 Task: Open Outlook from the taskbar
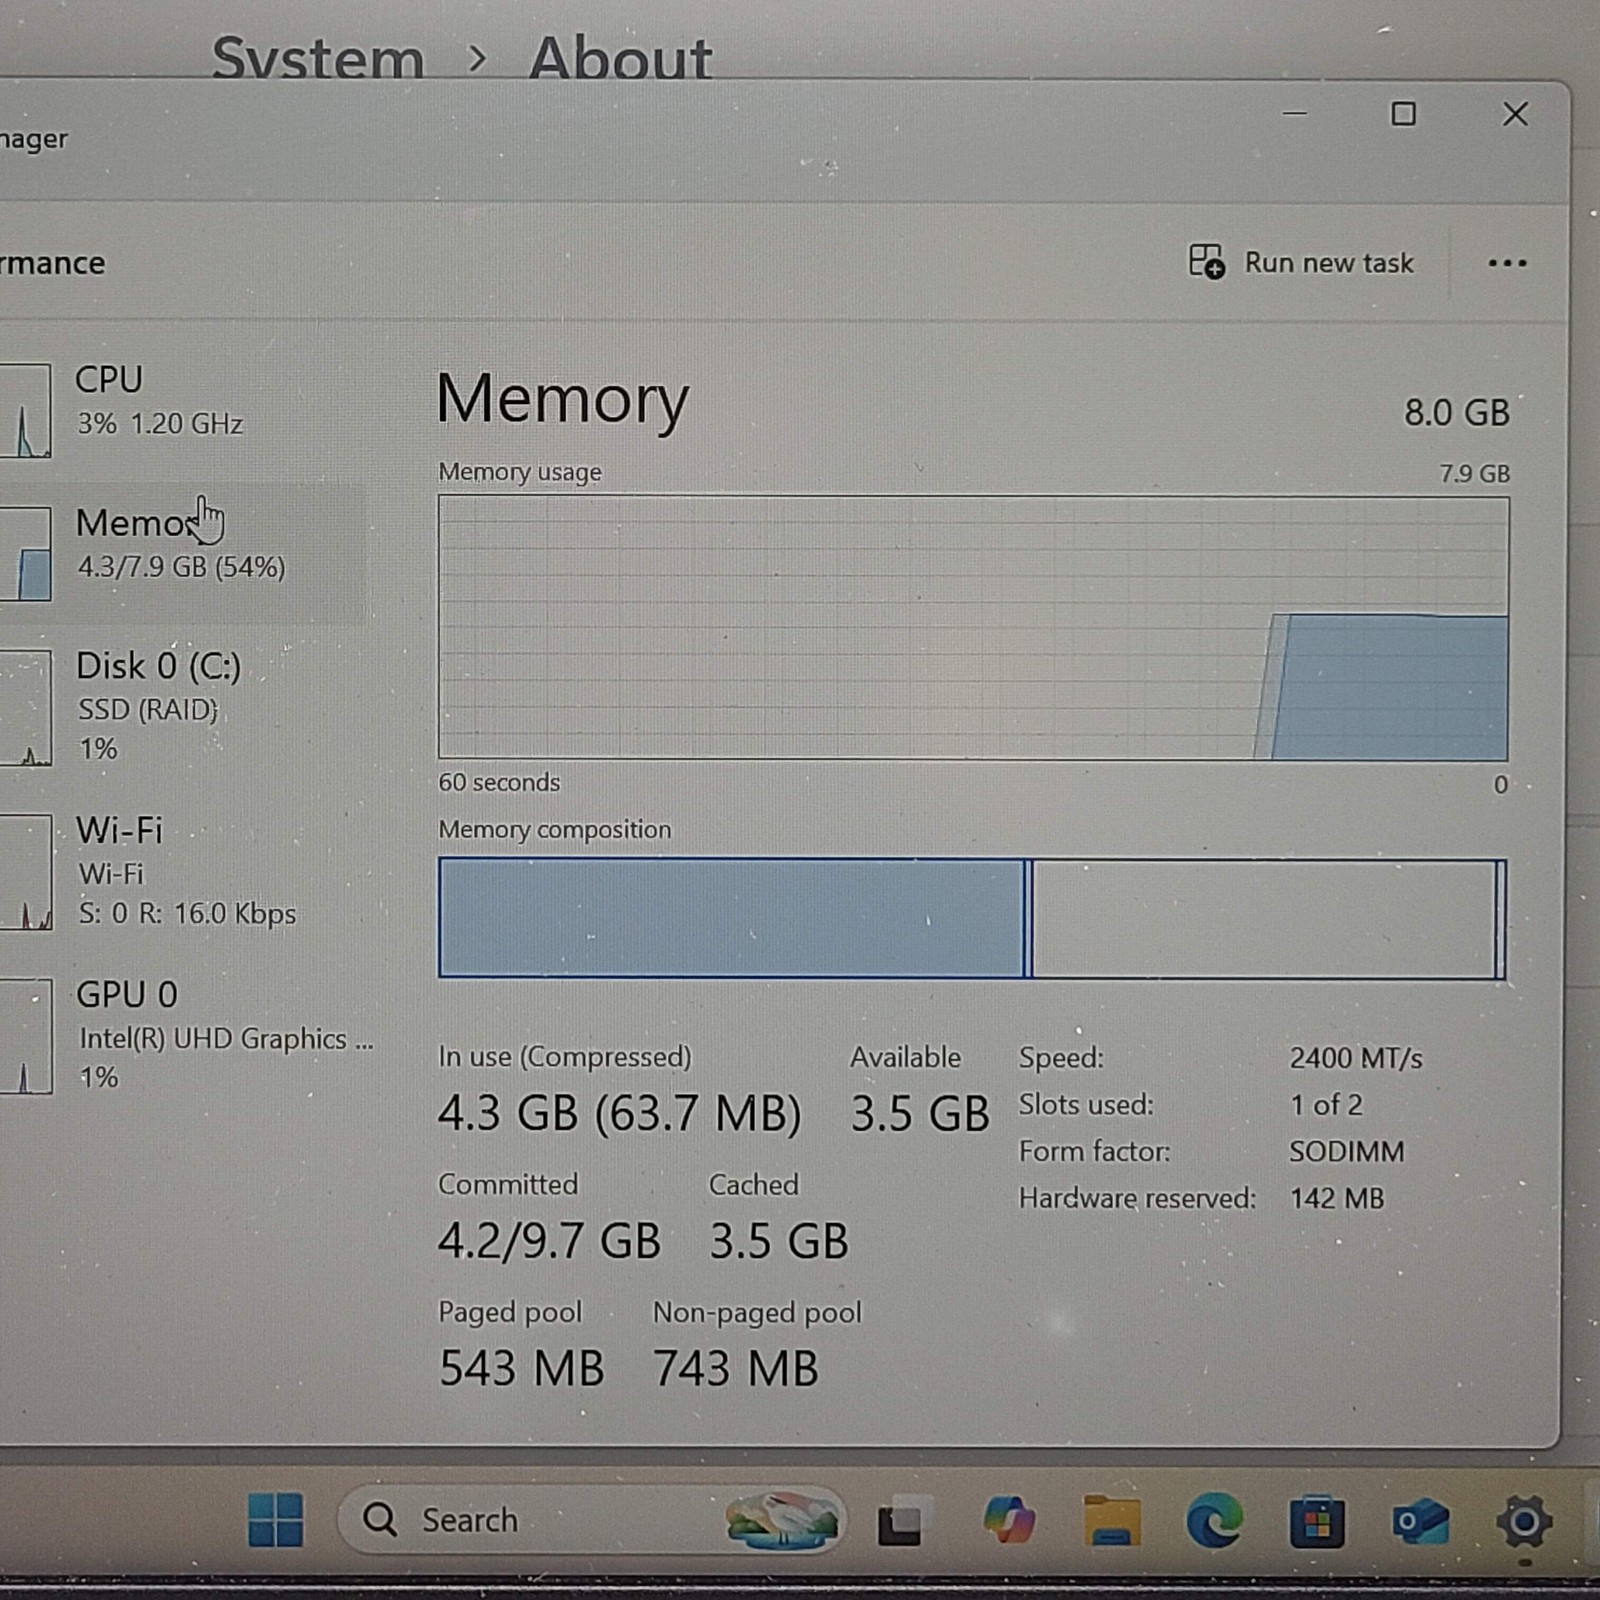coord(1421,1522)
